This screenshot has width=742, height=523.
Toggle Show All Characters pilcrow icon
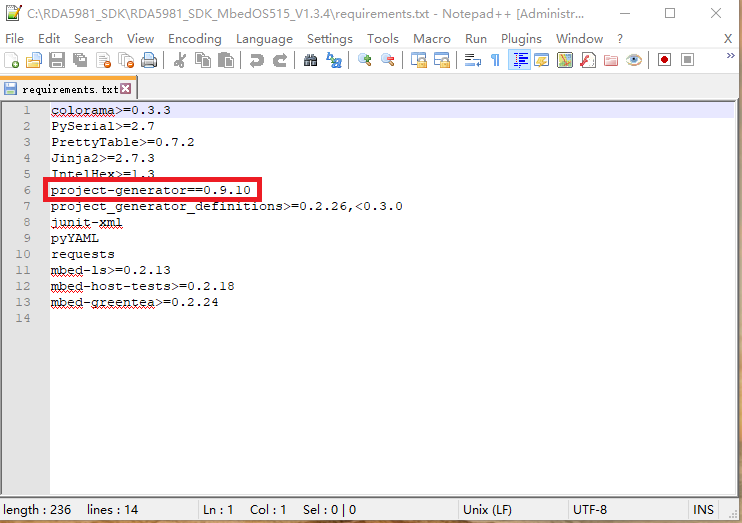coord(495,60)
